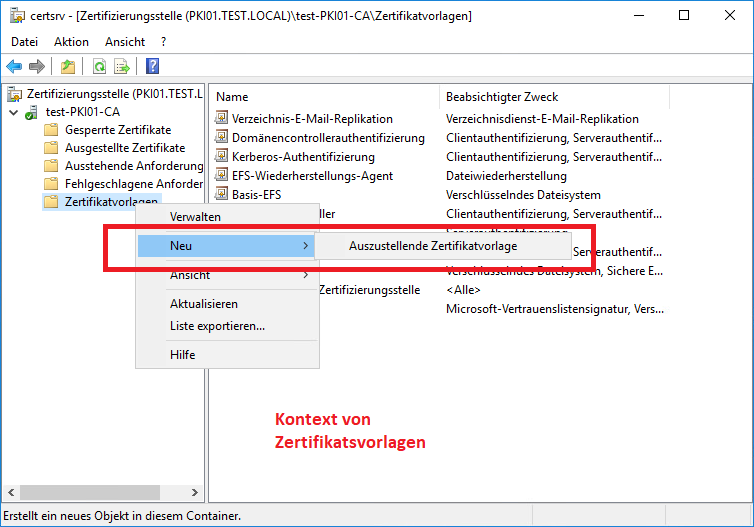Screen dimensions: 754x527
Task: Open Help via blue question mark icon
Action: 153,66
